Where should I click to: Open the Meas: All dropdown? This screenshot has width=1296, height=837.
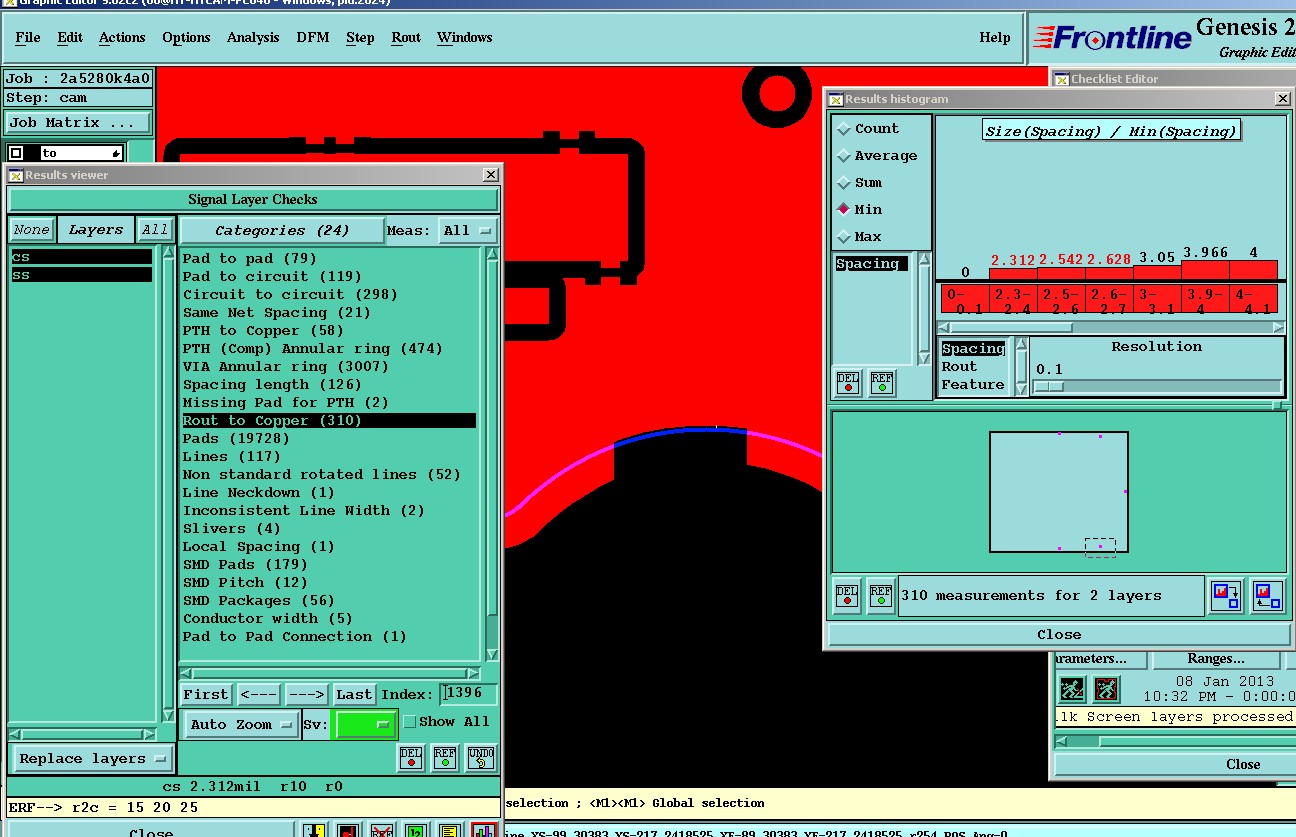point(470,231)
